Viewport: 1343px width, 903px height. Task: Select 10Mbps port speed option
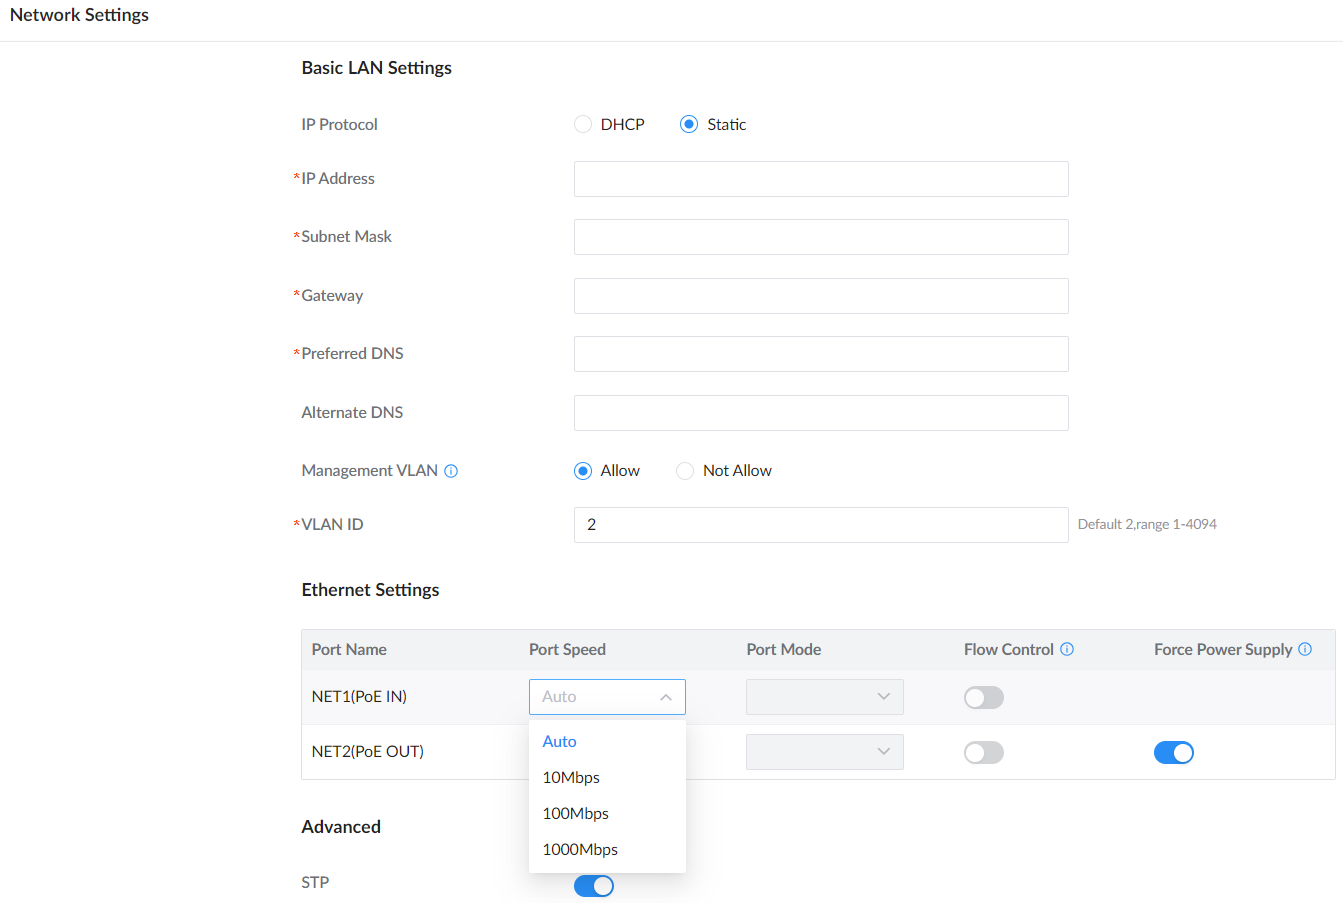[x=607, y=777]
